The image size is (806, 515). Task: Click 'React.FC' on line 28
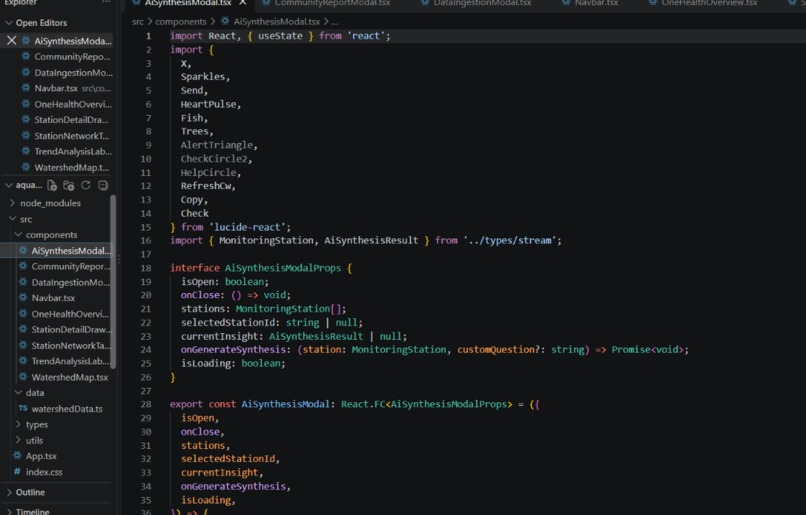click(363, 404)
